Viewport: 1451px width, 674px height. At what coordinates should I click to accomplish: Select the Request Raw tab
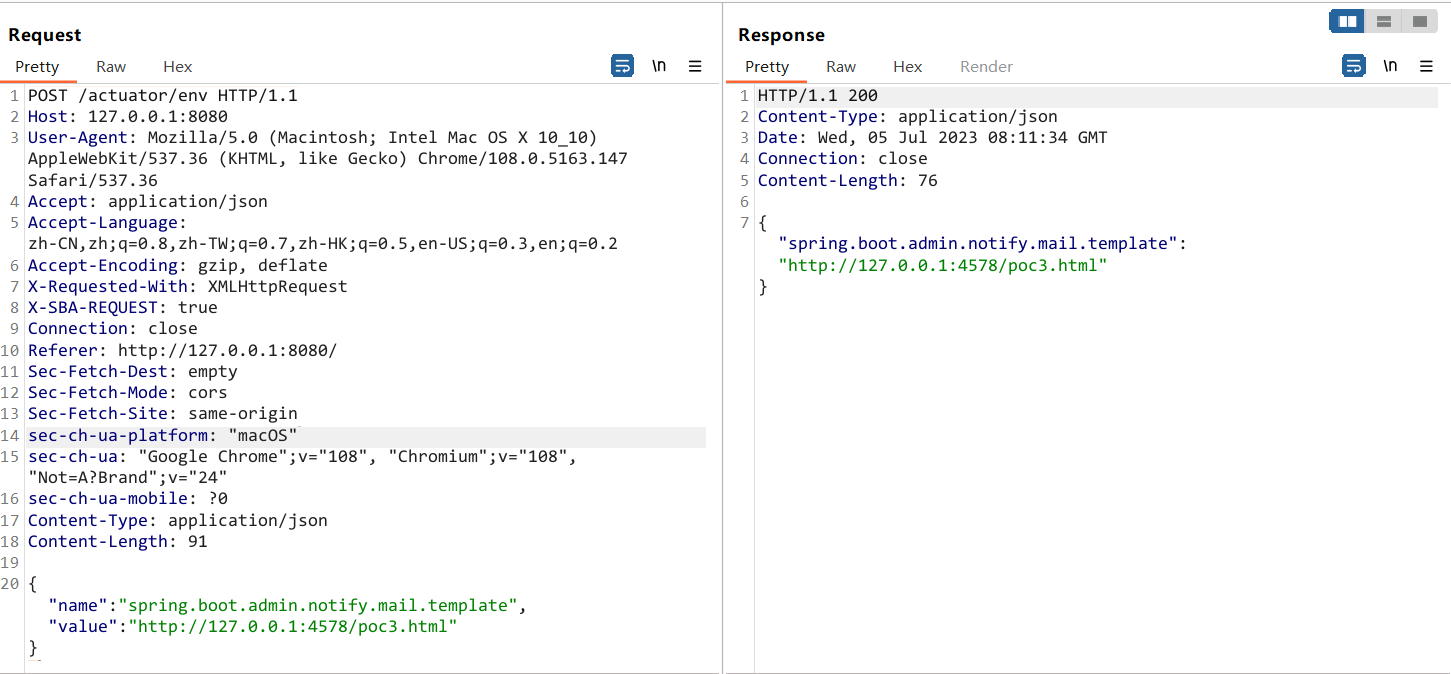(111, 67)
